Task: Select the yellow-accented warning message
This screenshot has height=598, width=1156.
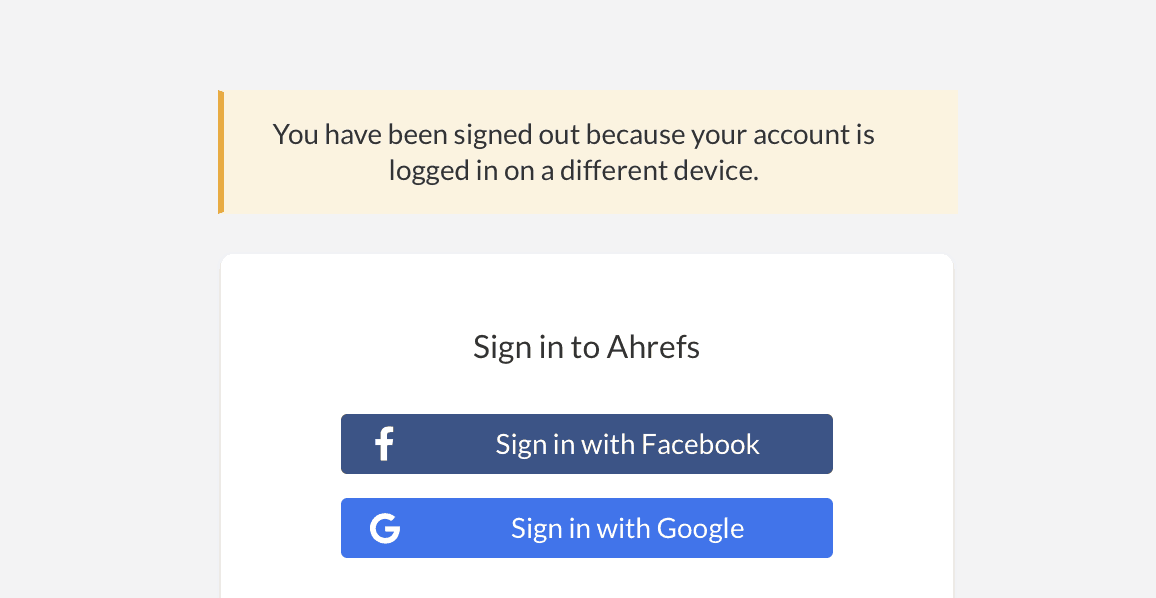Action: click(x=588, y=151)
